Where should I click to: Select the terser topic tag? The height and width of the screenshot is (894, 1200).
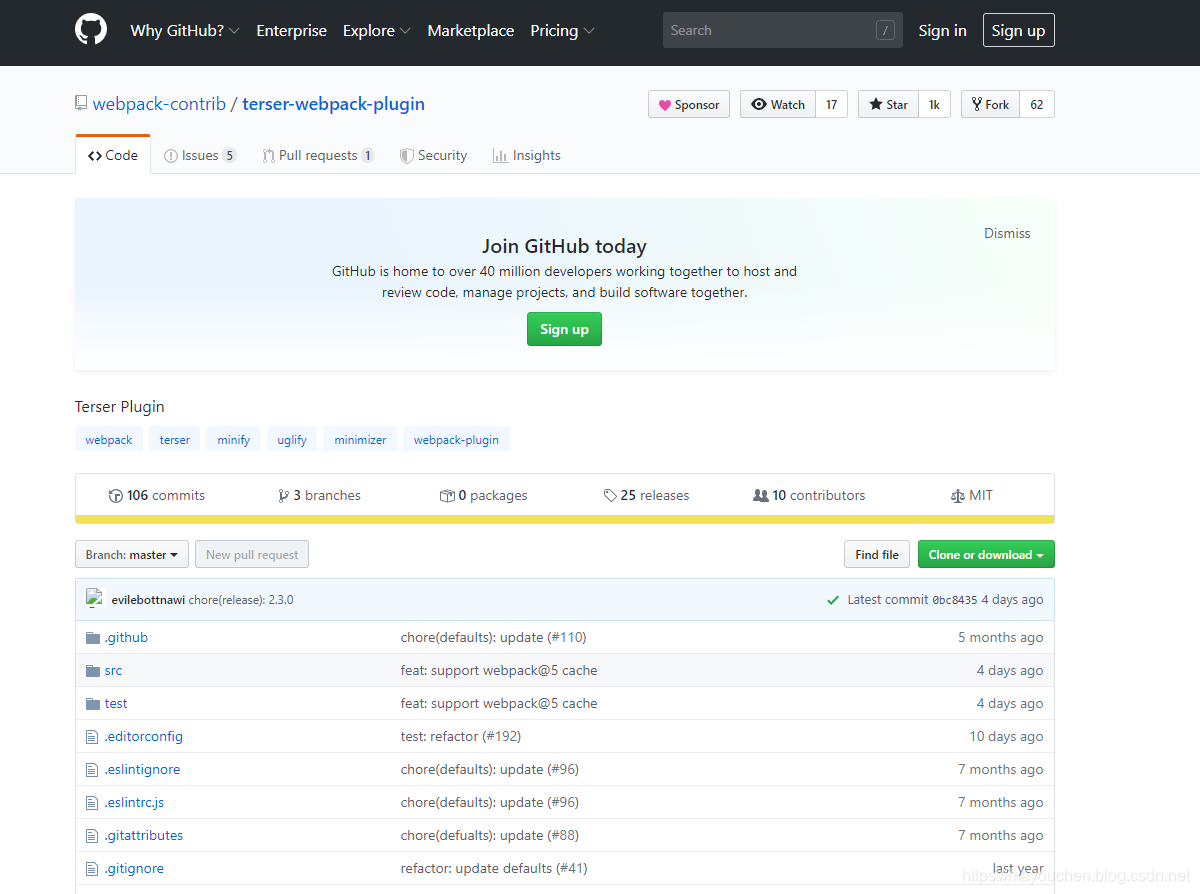(175, 439)
